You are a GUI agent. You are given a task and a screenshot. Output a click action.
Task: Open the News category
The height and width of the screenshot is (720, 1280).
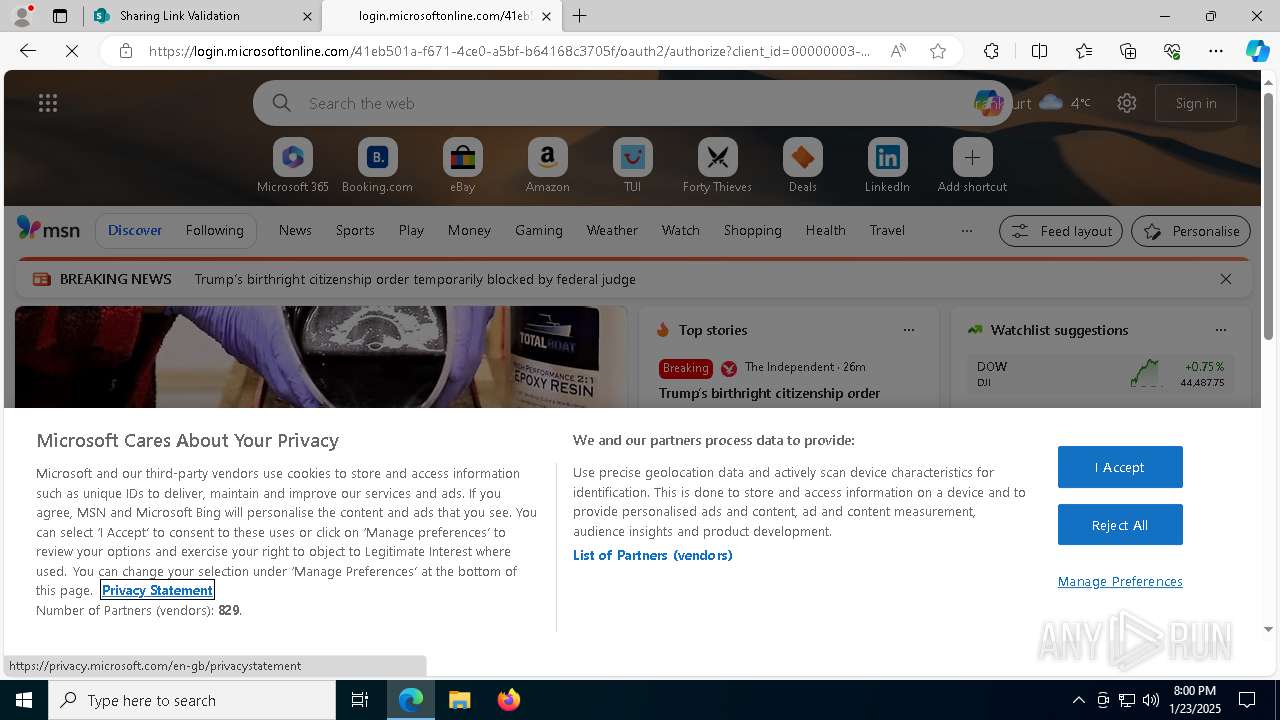295,231
